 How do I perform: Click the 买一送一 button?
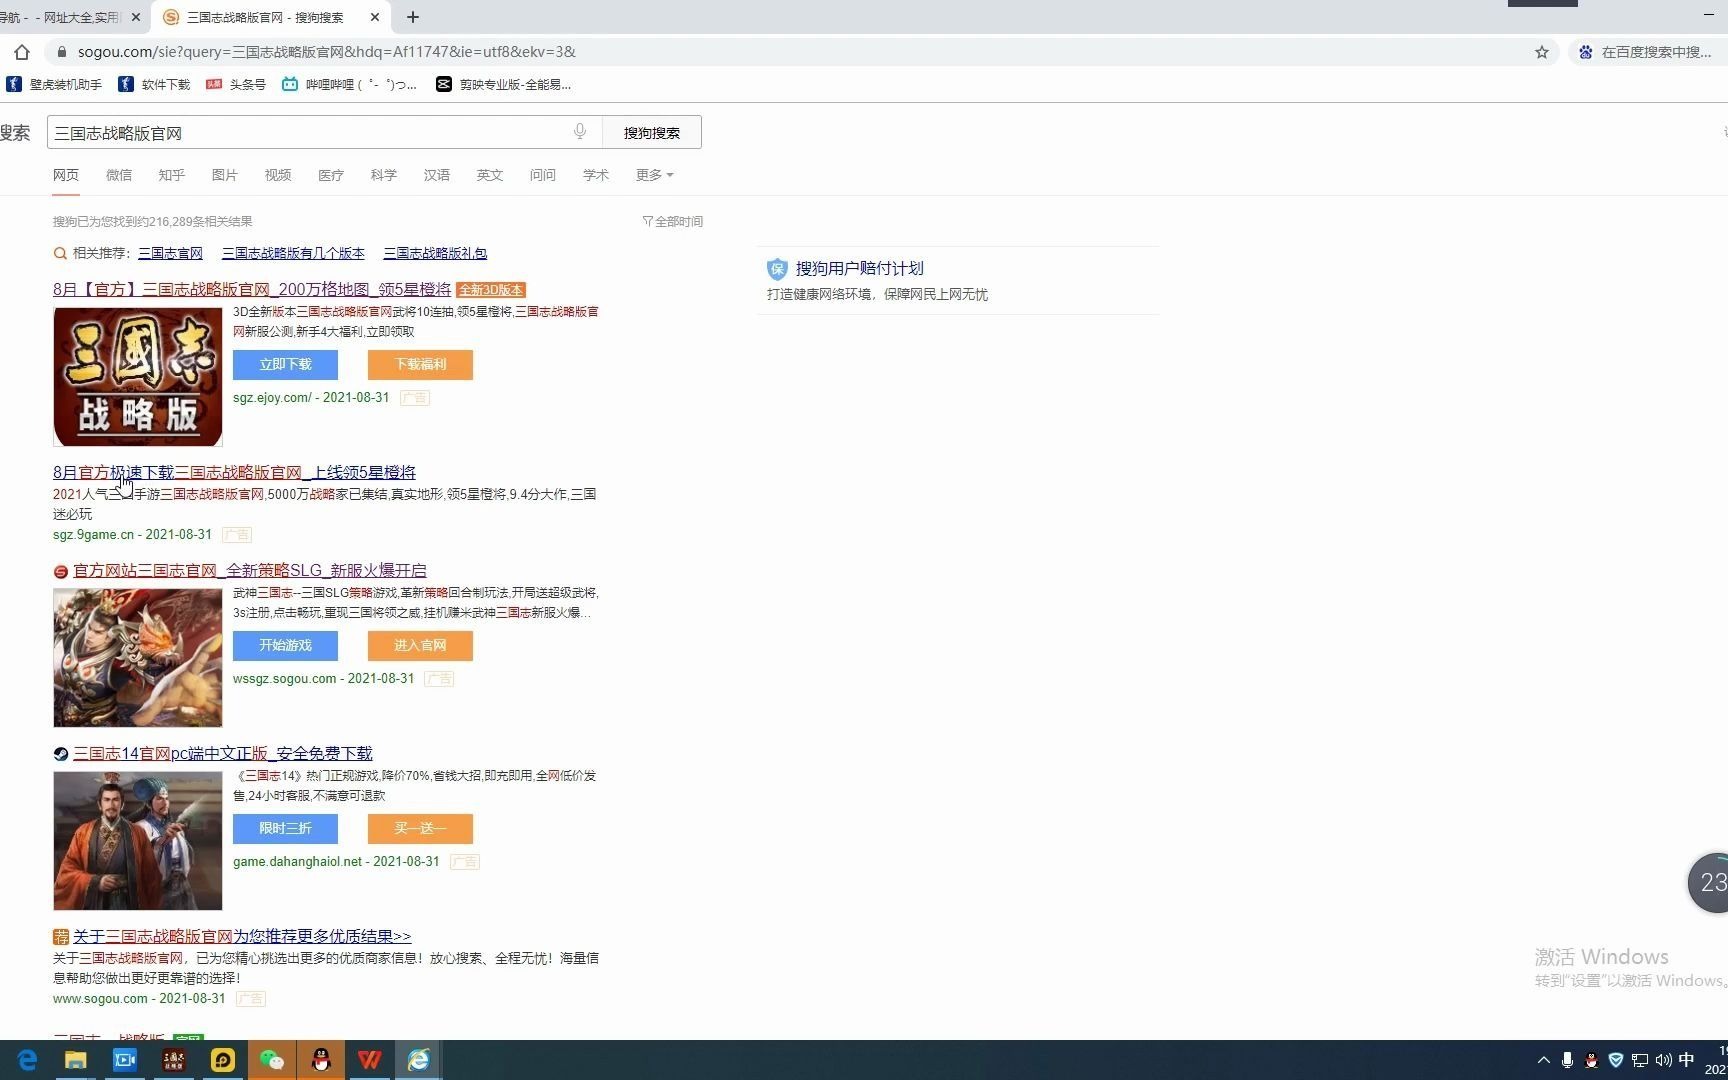[x=420, y=828]
